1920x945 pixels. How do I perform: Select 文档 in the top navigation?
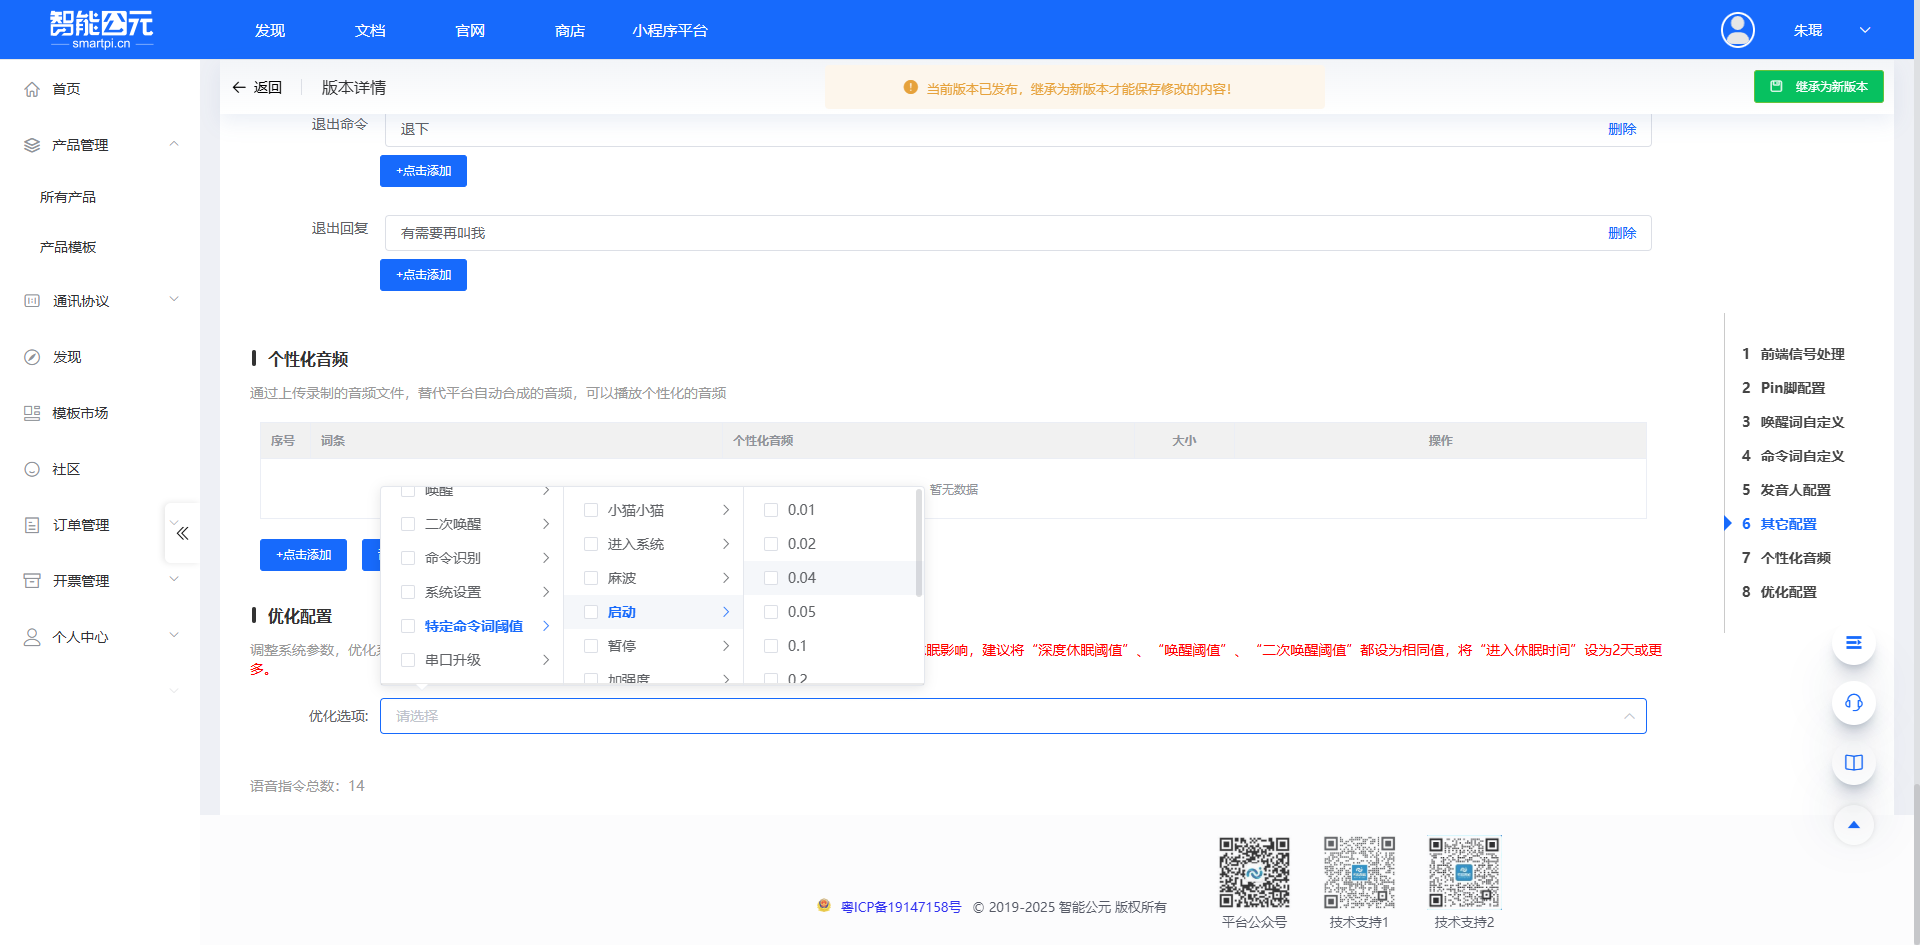[369, 30]
